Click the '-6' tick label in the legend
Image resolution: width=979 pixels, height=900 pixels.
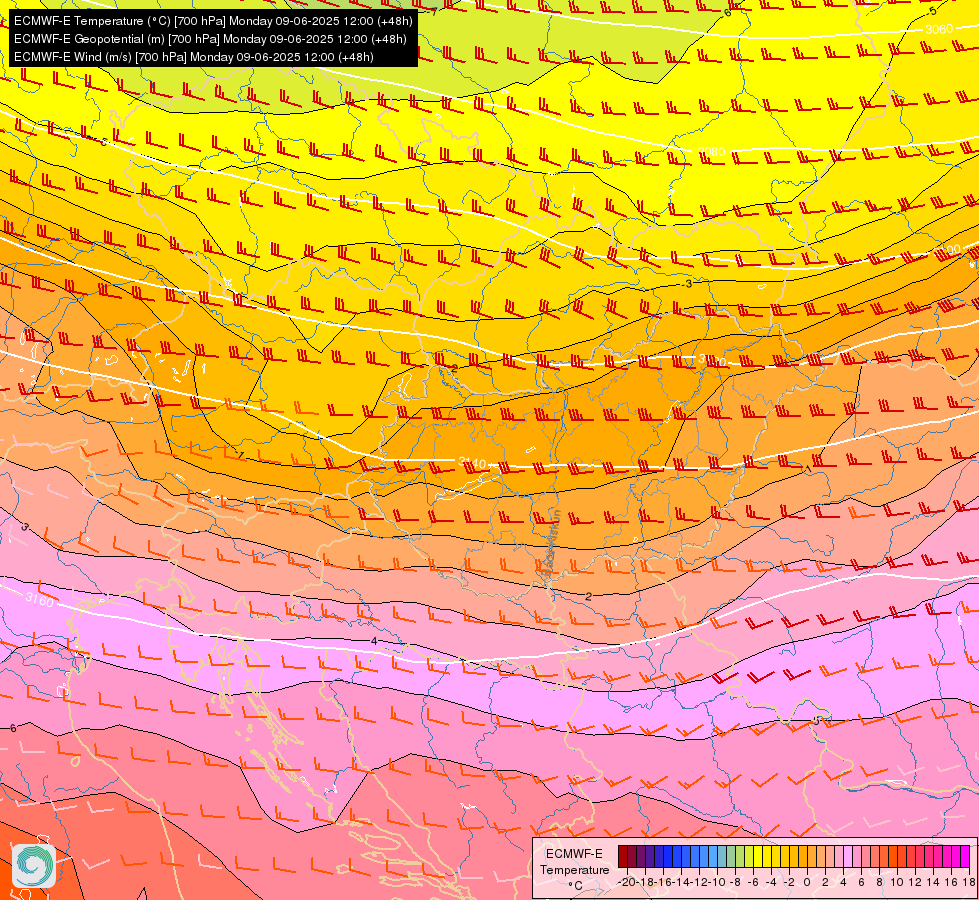click(753, 882)
